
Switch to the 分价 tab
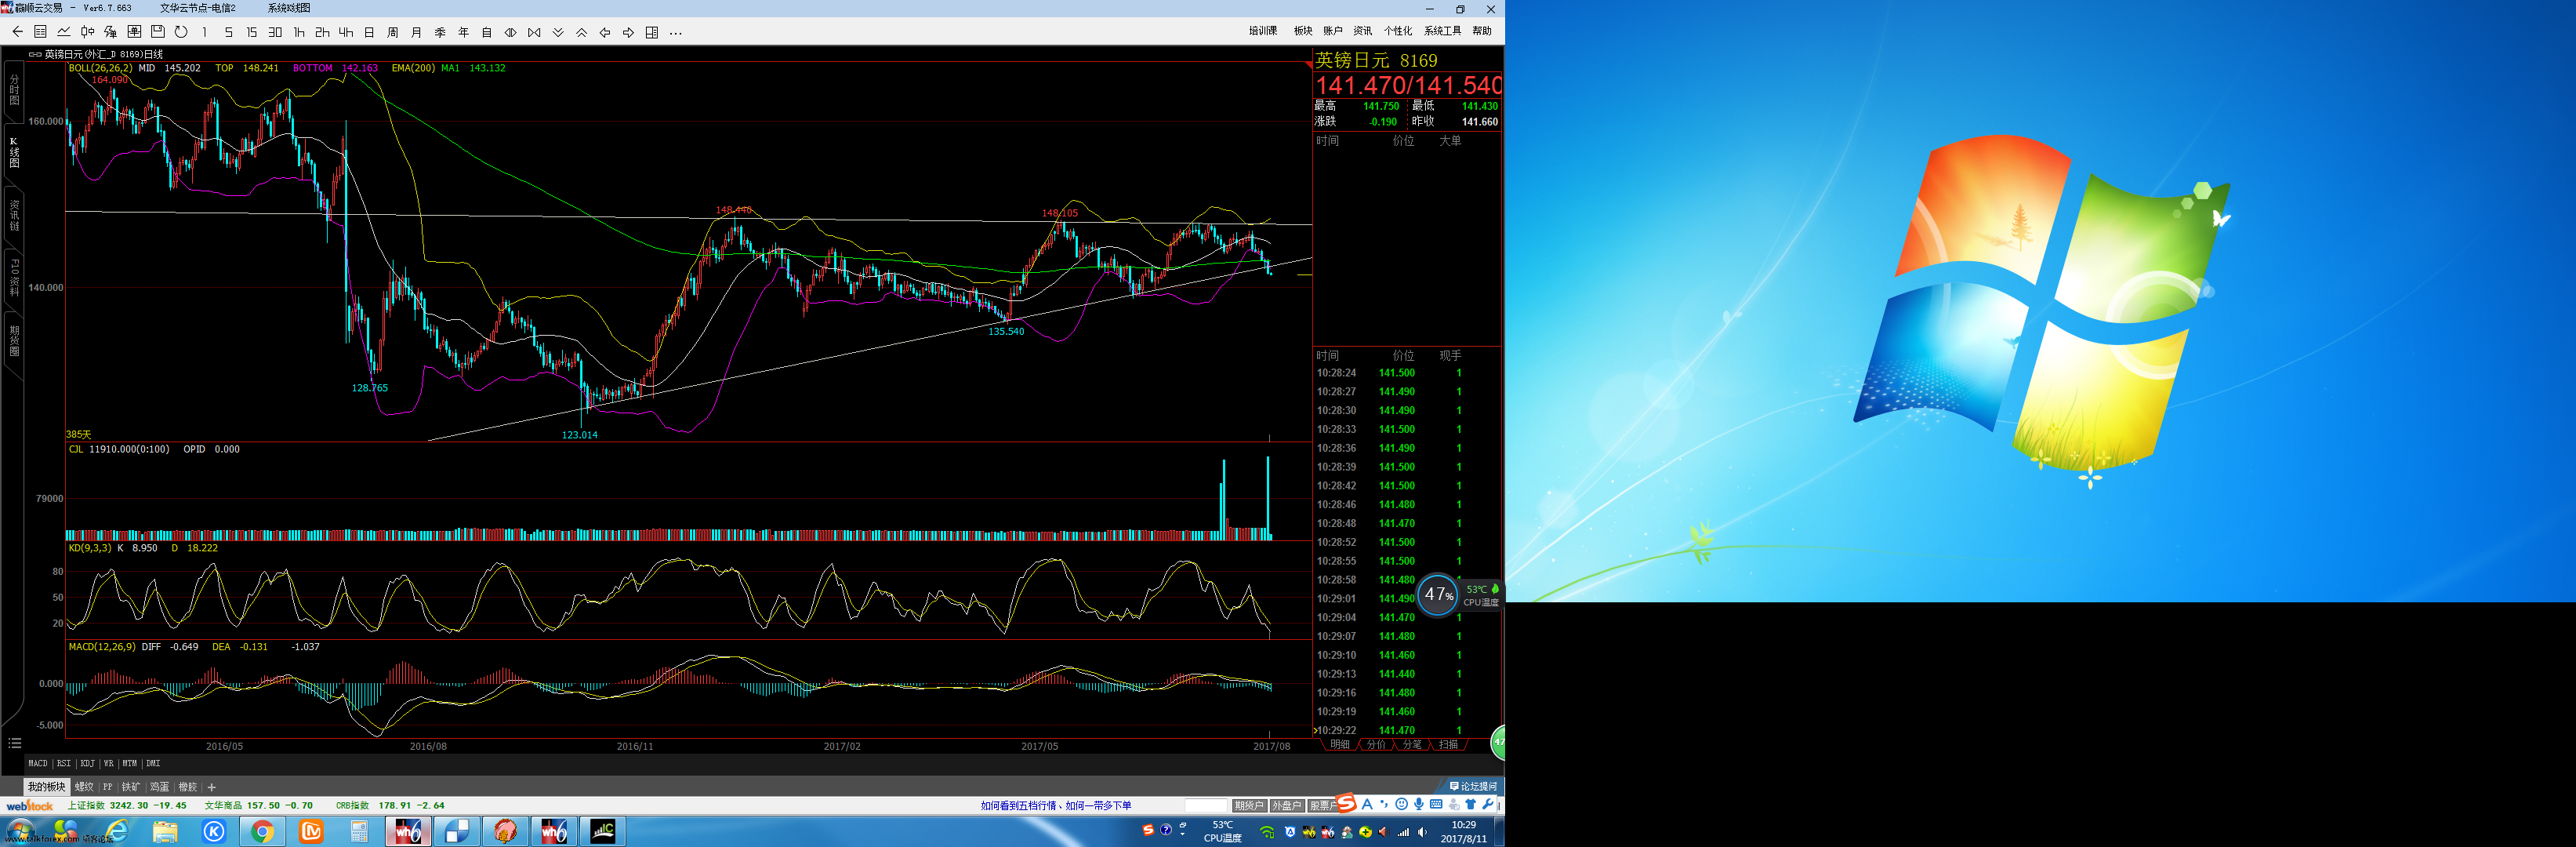(x=1376, y=744)
